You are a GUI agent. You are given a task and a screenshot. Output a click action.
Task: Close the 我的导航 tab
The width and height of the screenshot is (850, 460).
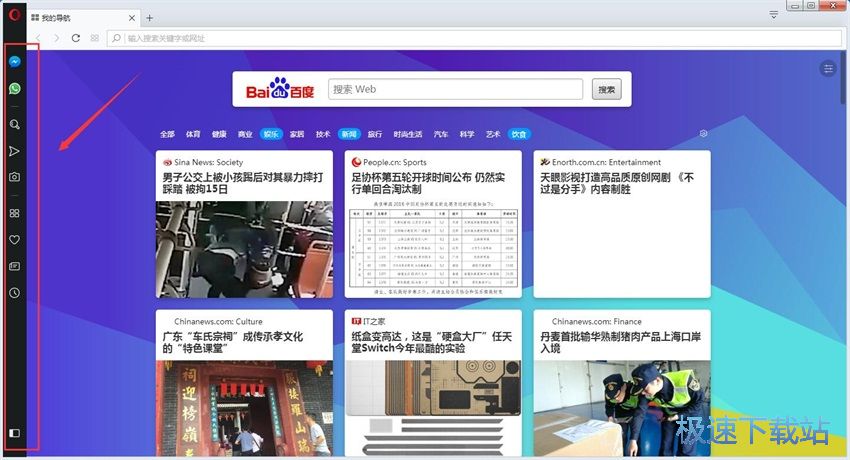coord(132,18)
